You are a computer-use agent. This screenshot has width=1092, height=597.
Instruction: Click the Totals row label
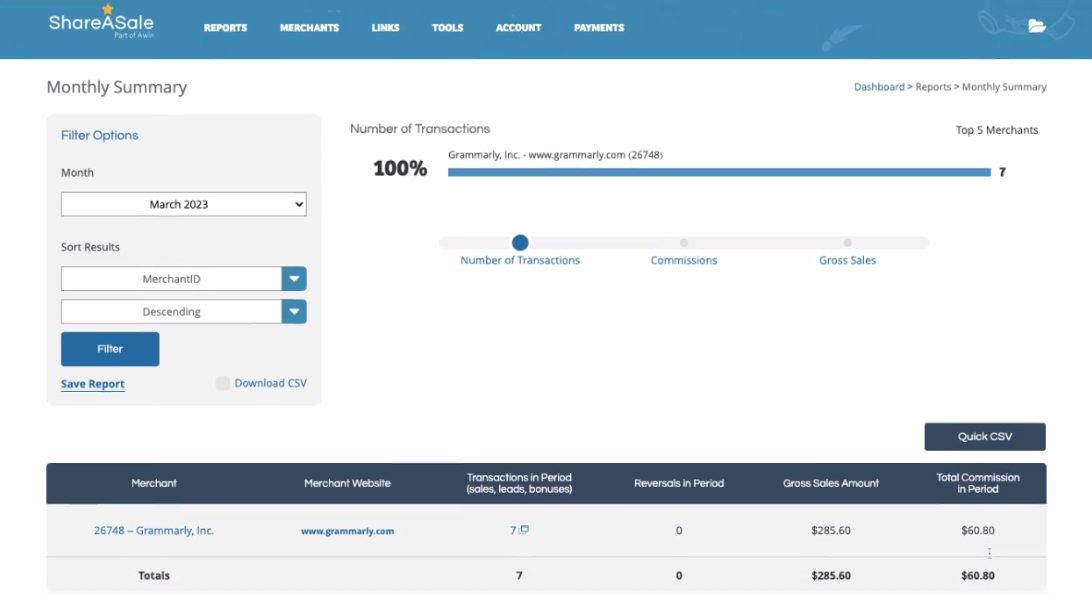154,575
